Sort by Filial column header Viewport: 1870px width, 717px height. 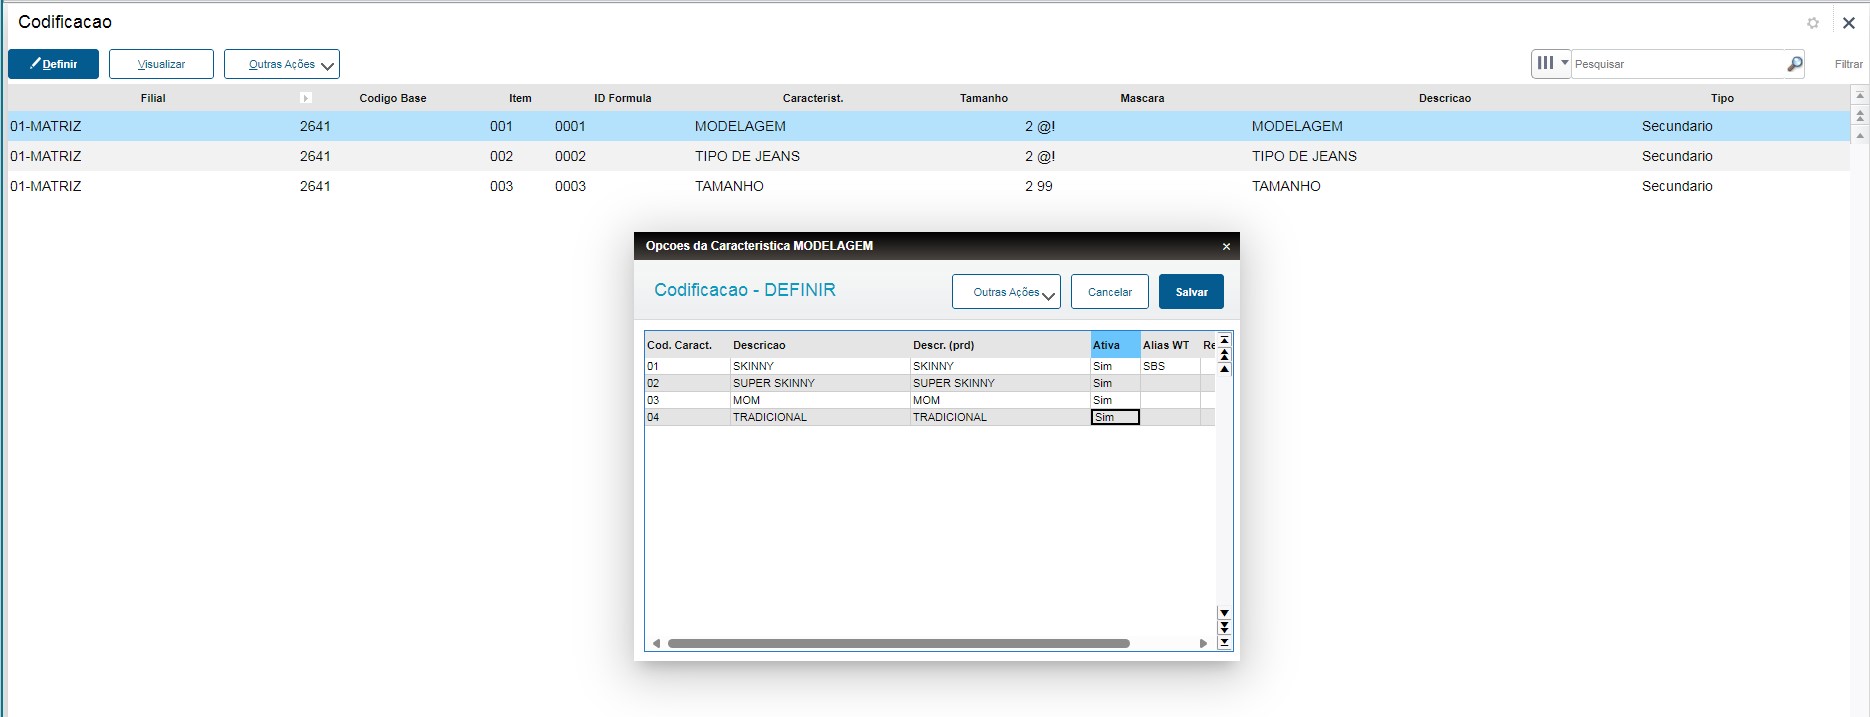[153, 98]
